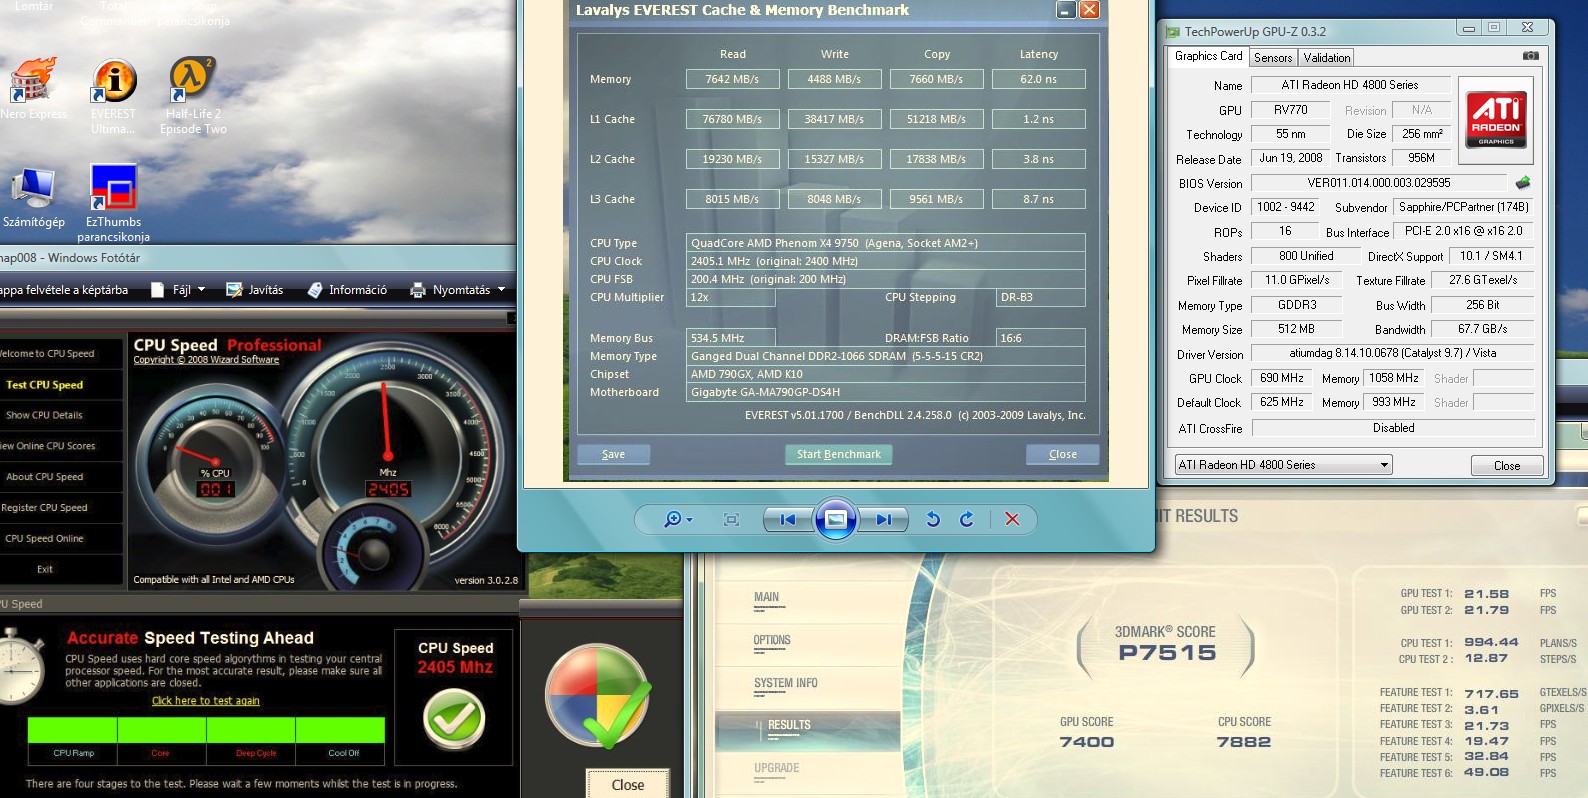The height and width of the screenshot is (798, 1588).
Task: Select the Graphics Card tab in GPU-Z
Action: pyautogui.click(x=1208, y=56)
